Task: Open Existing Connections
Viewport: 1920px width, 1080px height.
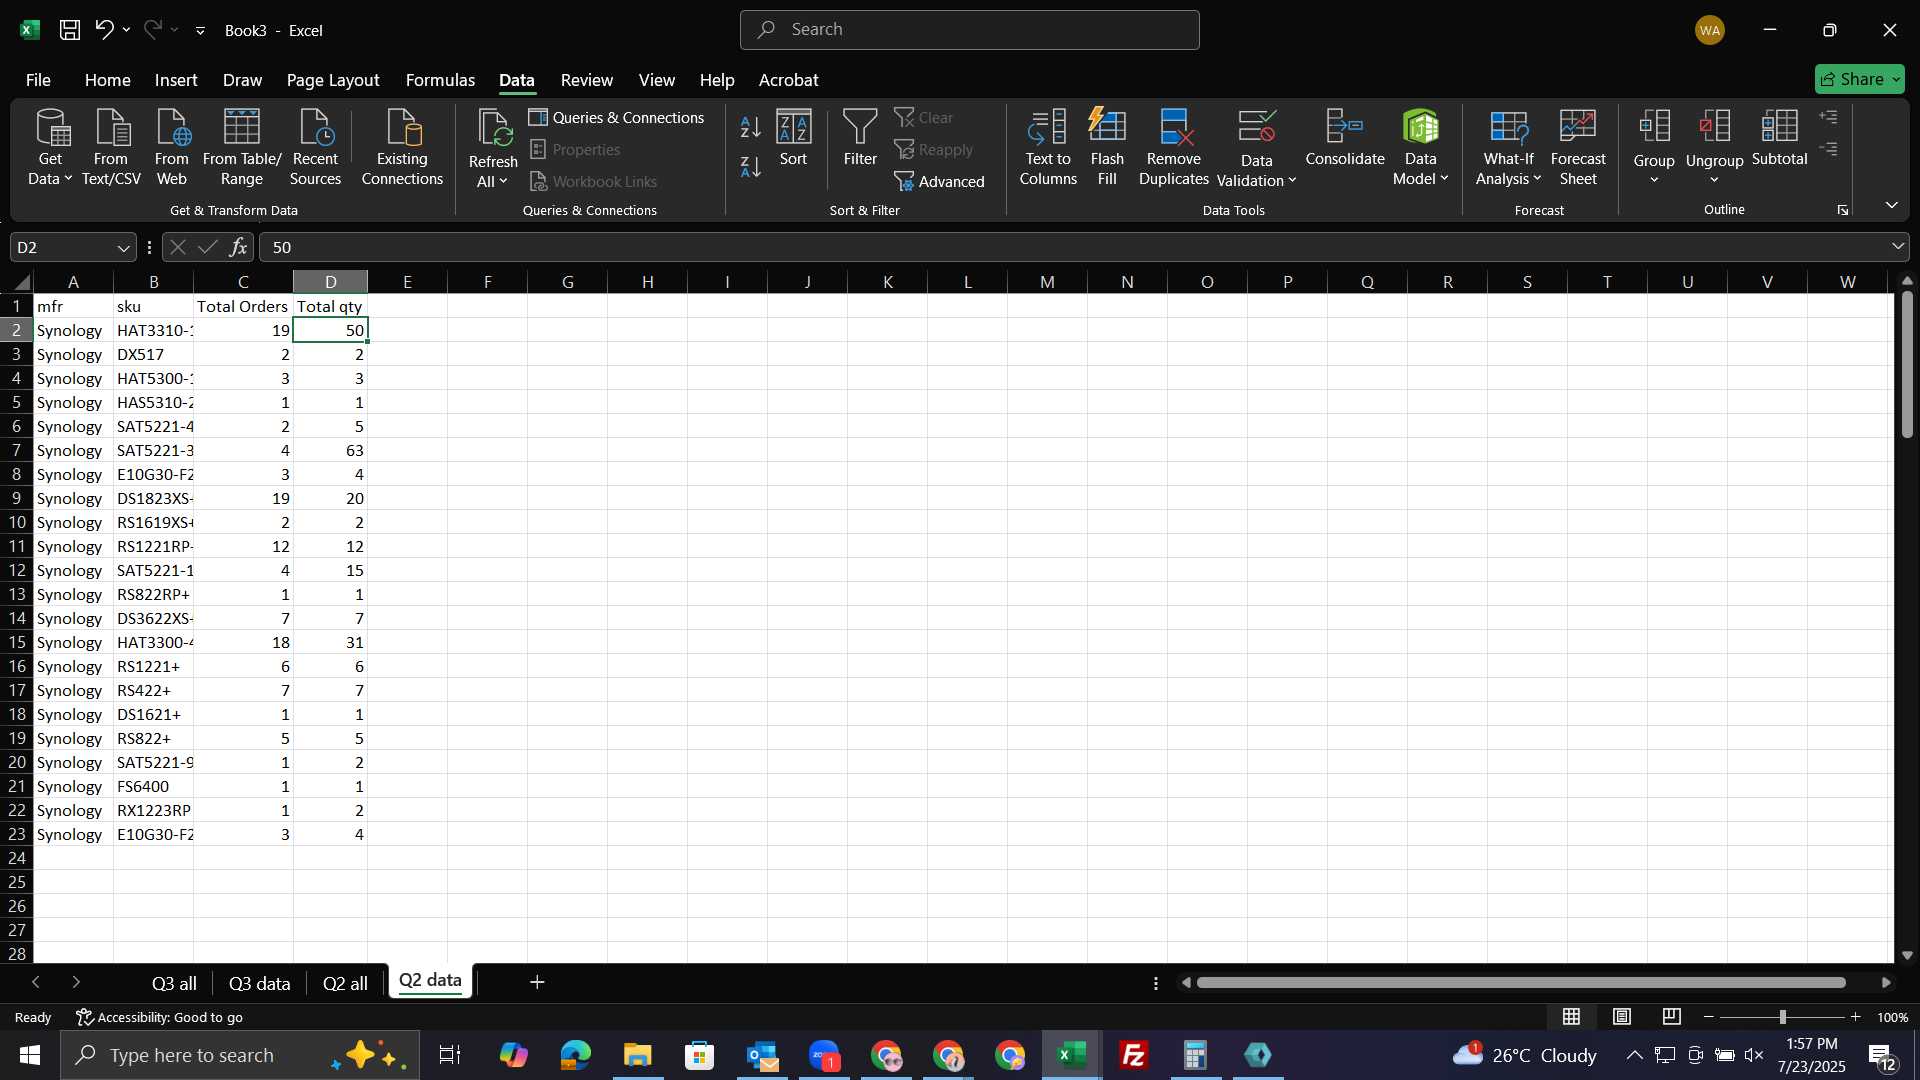Action: 402,147
